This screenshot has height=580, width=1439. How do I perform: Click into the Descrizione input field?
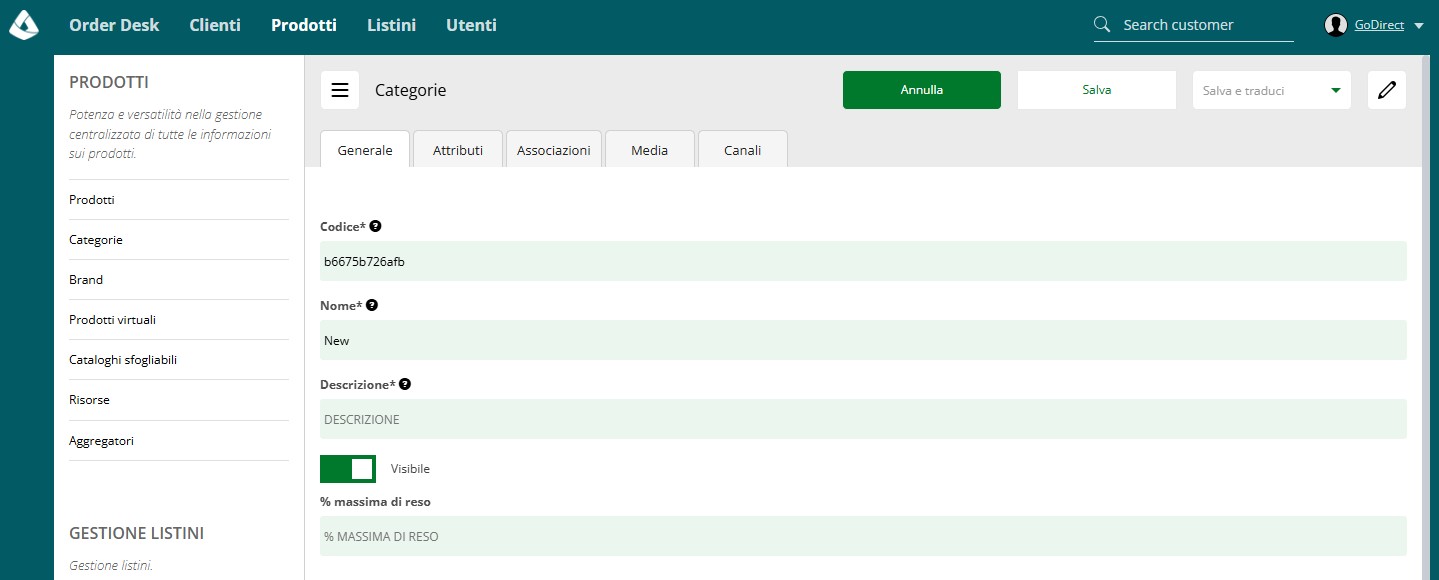pyautogui.click(x=863, y=419)
